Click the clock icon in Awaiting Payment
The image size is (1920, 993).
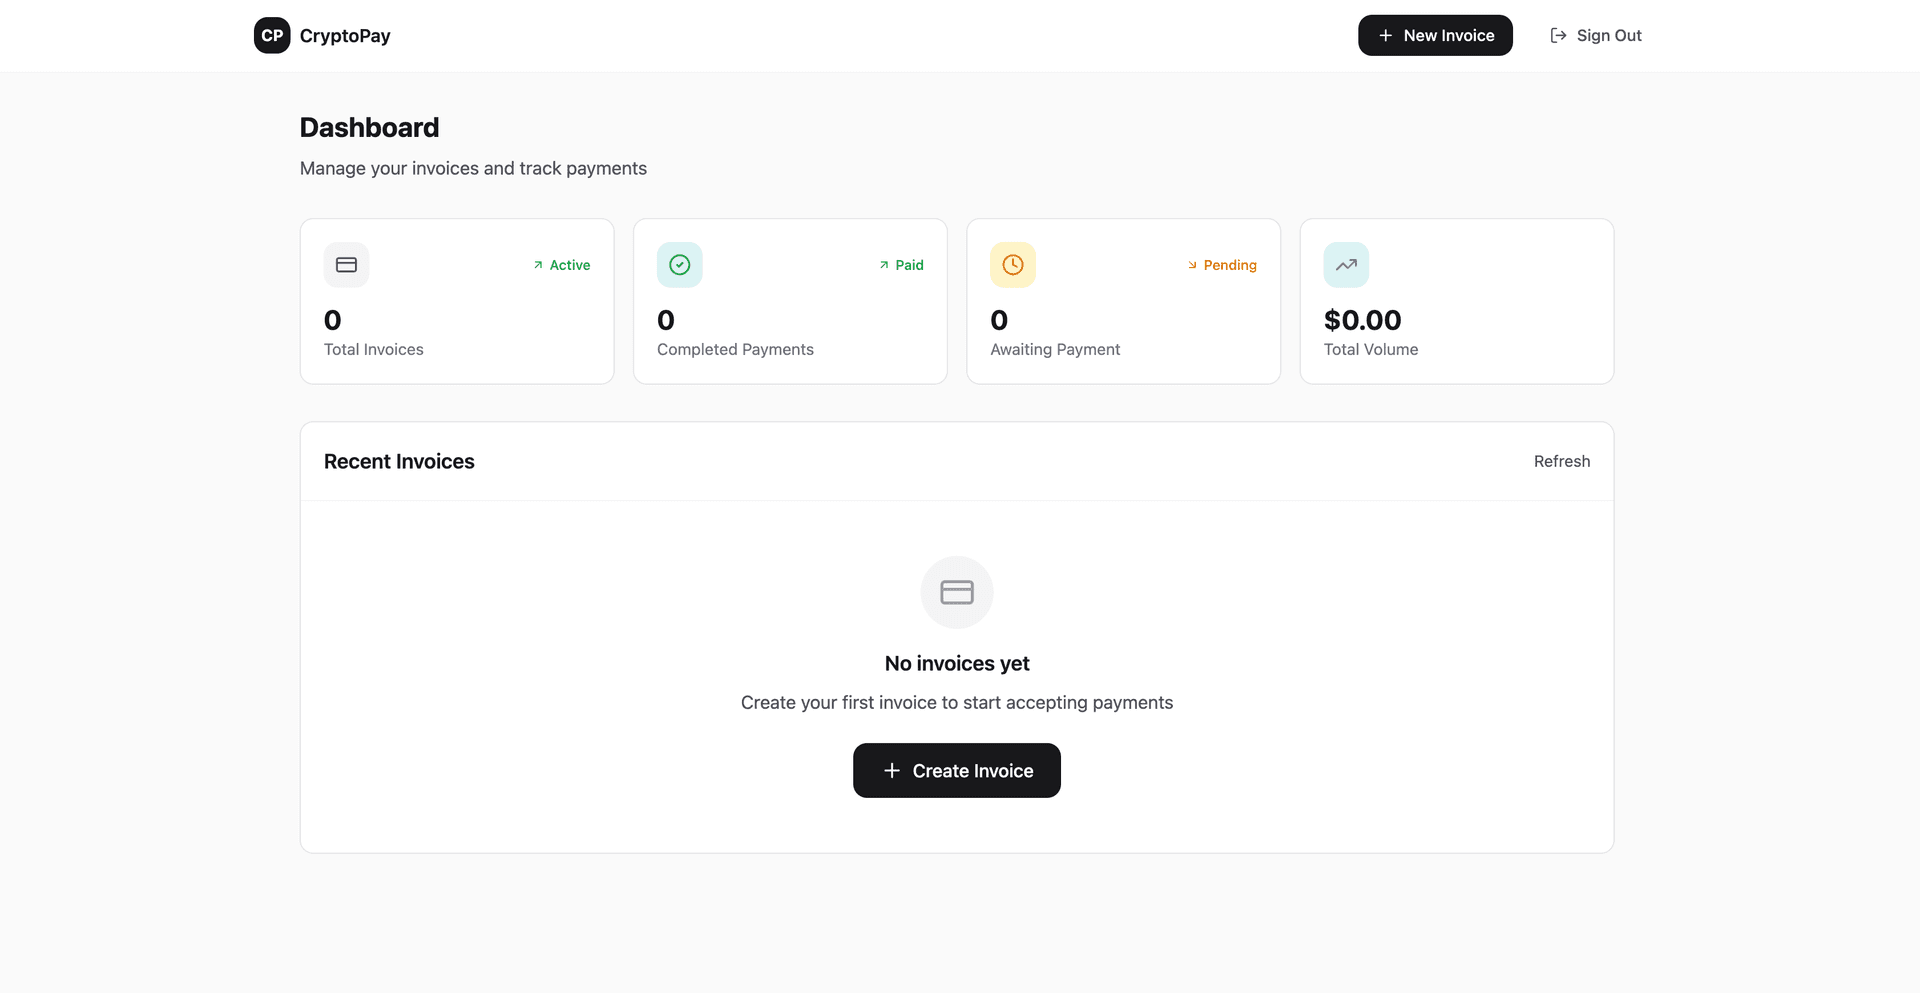click(1013, 265)
